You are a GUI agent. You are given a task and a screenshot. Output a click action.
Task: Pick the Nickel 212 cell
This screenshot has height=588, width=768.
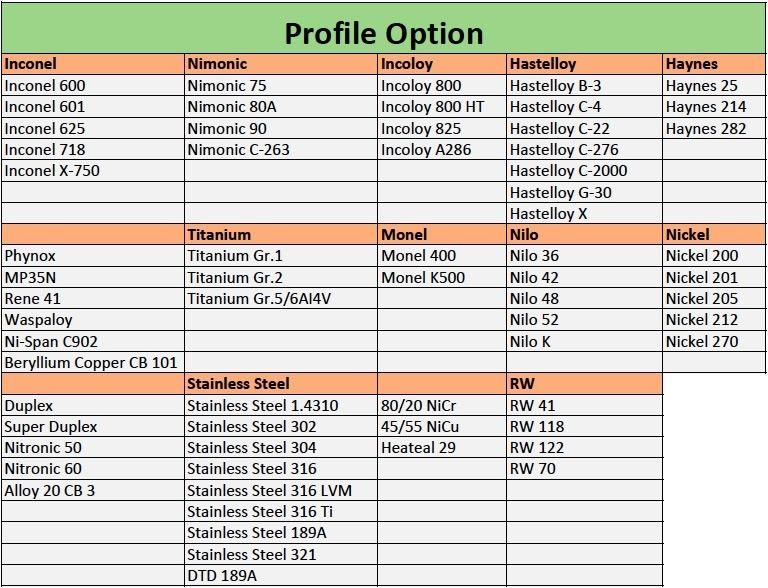pos(714,319)
